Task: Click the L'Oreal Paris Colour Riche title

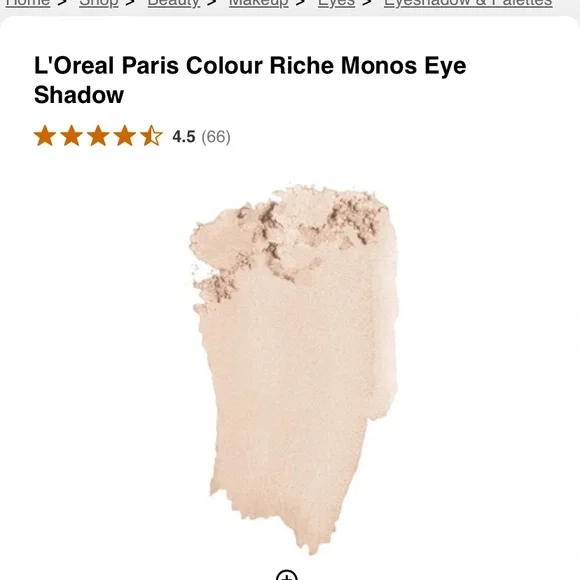Action: click(250, 80)
